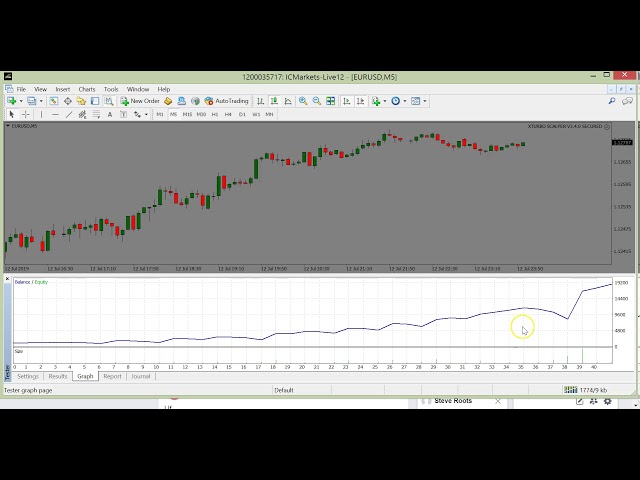Viewport: 640px width, 480px height.
Task: Select the Fibonacci retracement tool
Action: click(x=98, y=114)
